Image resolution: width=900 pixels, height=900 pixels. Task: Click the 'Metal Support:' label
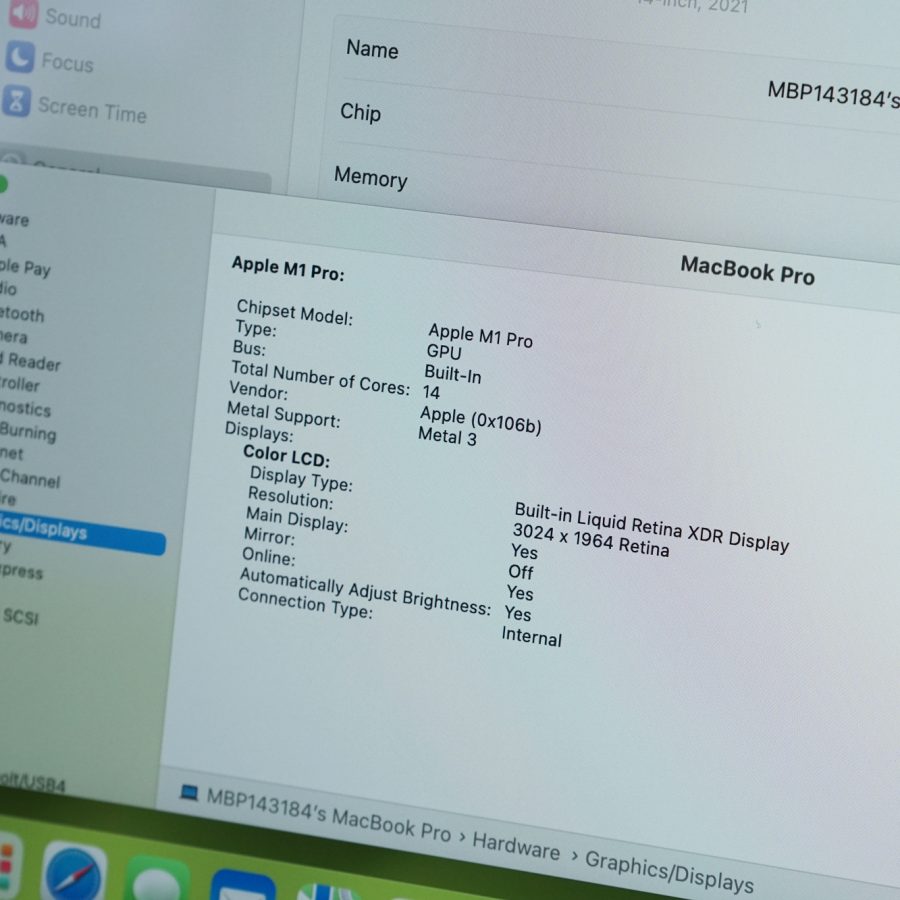(x=284, y=414)
